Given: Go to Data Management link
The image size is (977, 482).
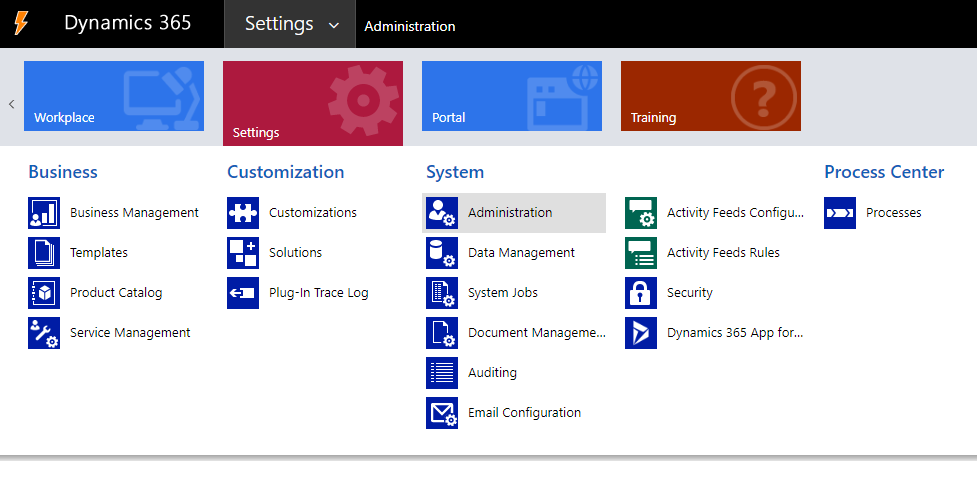Looking at the screenshot, I should [x=521, y=252].
